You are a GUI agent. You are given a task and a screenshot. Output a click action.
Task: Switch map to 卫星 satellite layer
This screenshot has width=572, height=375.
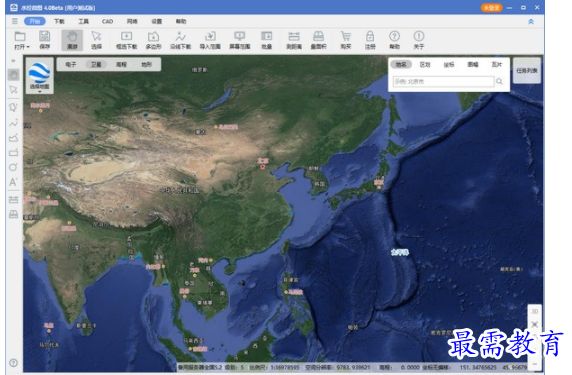(x=96, y=64)
